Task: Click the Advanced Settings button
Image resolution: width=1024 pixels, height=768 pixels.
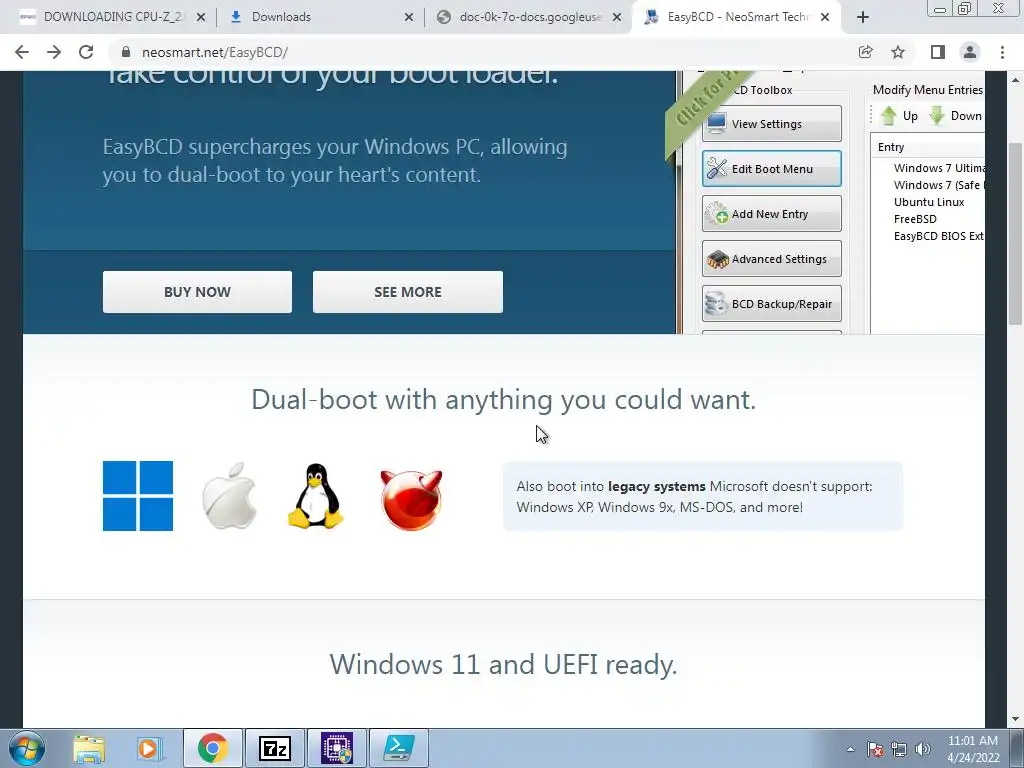Action: pyautogui.click(x=772, y=259)
